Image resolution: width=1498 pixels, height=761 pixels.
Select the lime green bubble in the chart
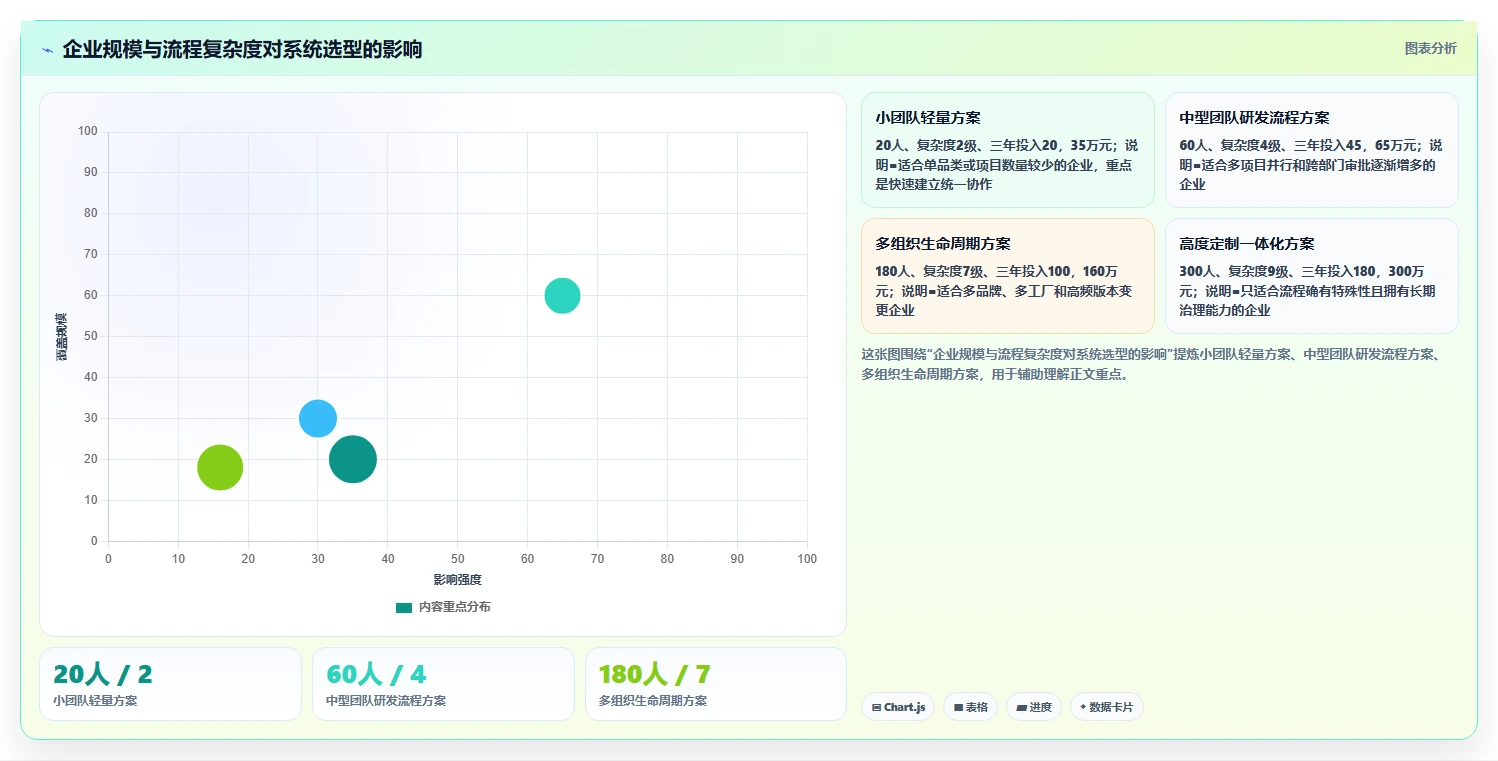tap(220, 467)
